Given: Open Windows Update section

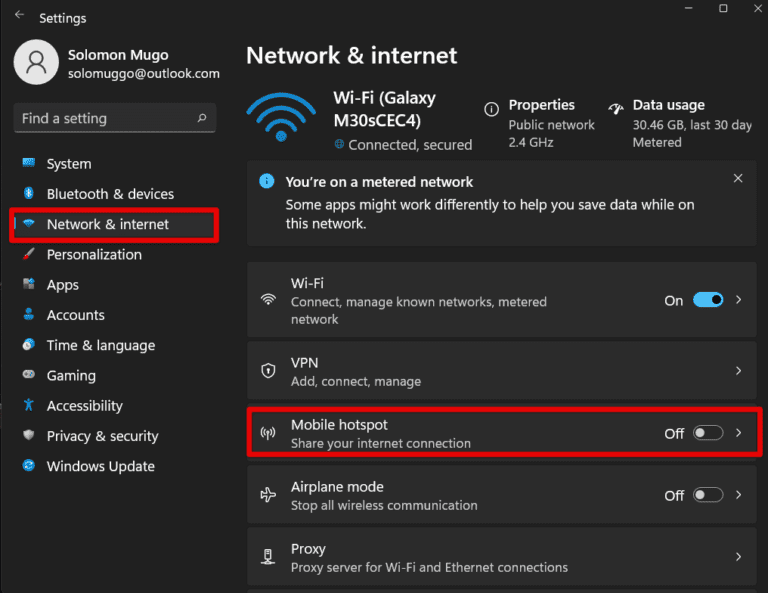Looking at the screenshot, I should point(100,466).
